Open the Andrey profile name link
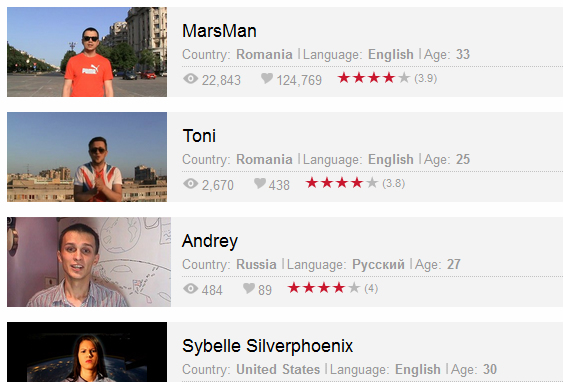The height and width of the screenshot is (382, 563). click(210, 241)
